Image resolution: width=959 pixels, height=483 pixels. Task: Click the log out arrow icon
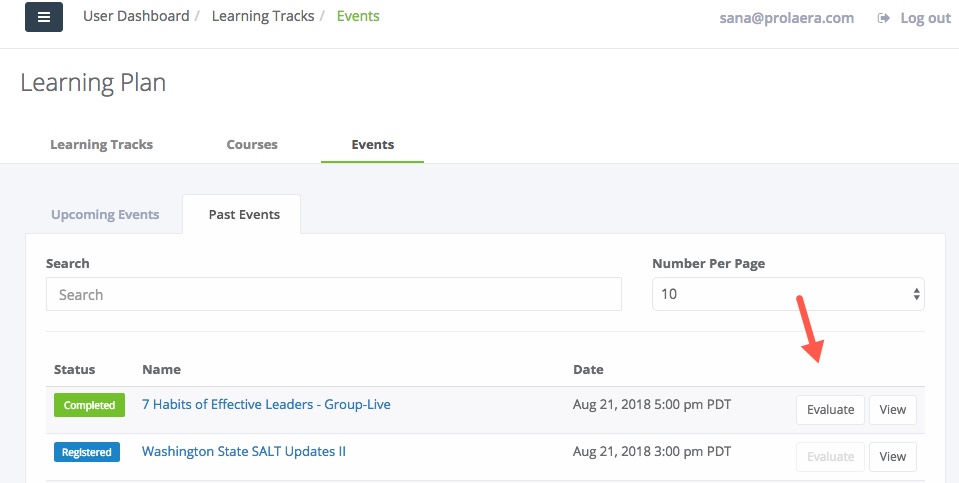pos(883,18)
